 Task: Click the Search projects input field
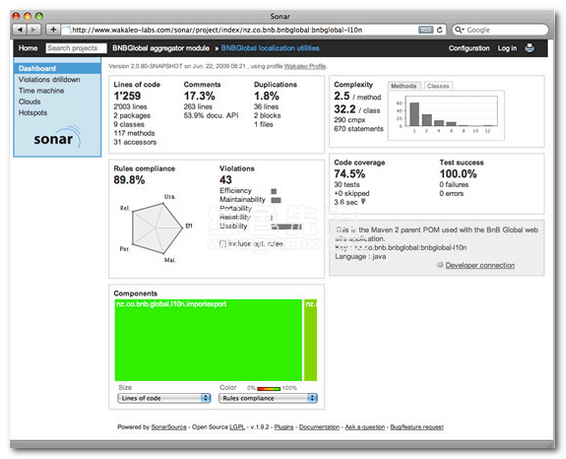pyautogui.click(x=76, y=48)
